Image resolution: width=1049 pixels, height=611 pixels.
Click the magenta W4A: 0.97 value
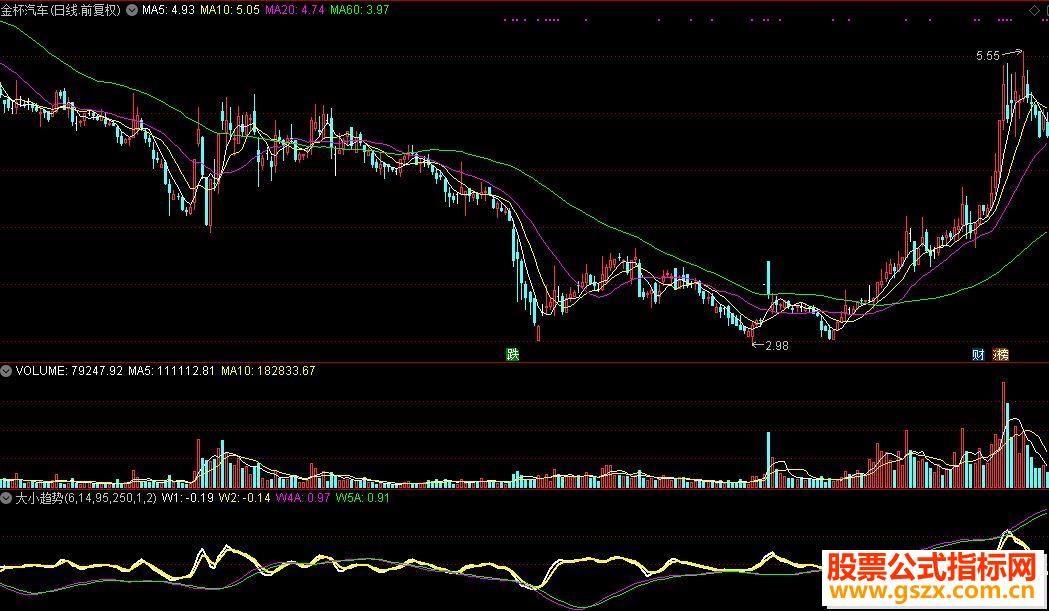[303, 498]
